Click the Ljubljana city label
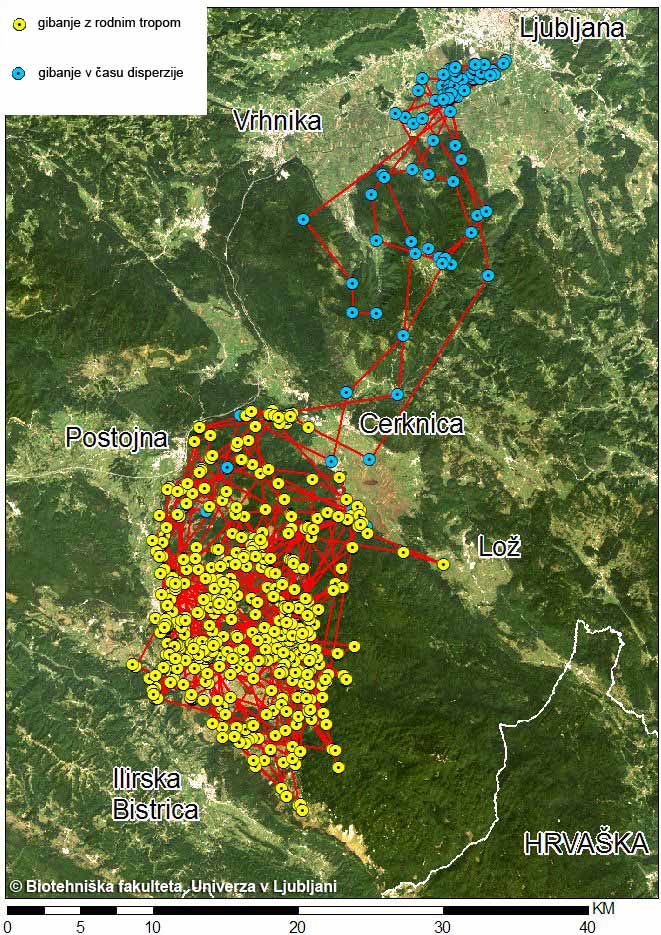661x935 pixels. pos(573,29)
